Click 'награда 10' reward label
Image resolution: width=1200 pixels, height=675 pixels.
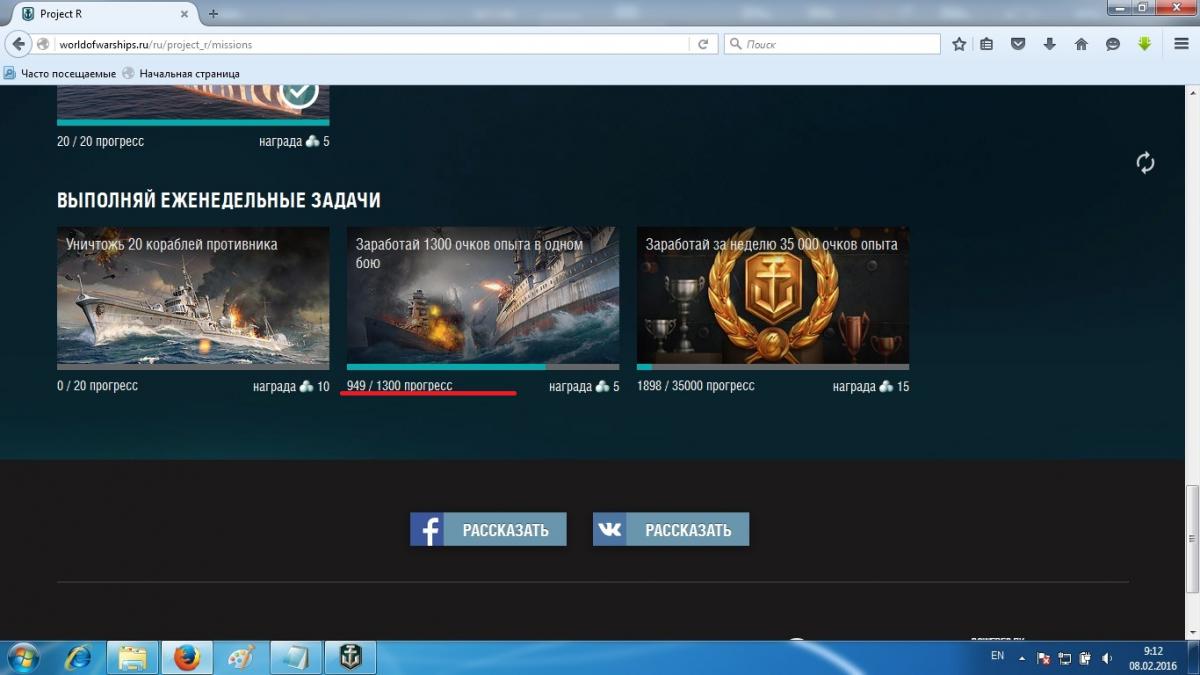tap(291, 387)
